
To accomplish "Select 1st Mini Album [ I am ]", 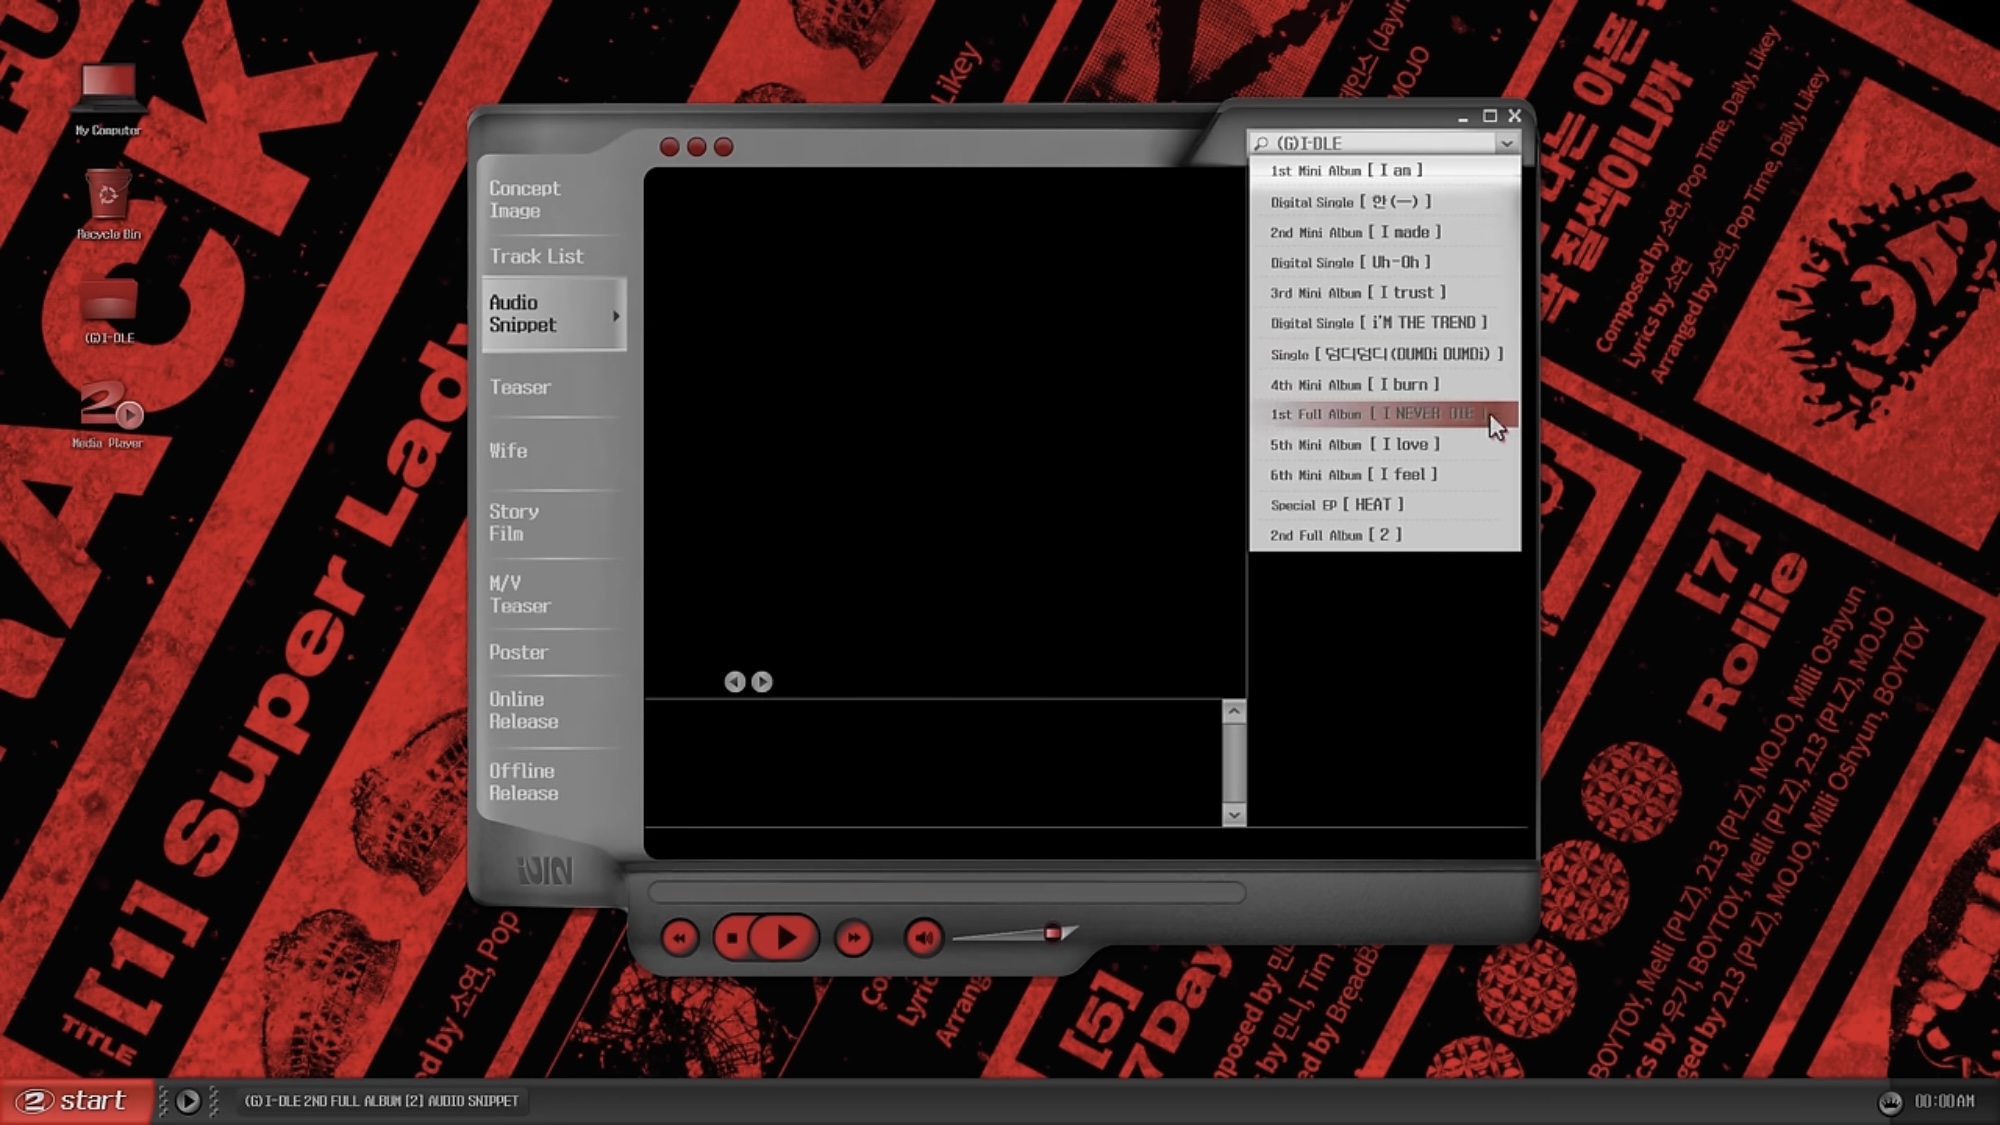I will coord(1385,171).
